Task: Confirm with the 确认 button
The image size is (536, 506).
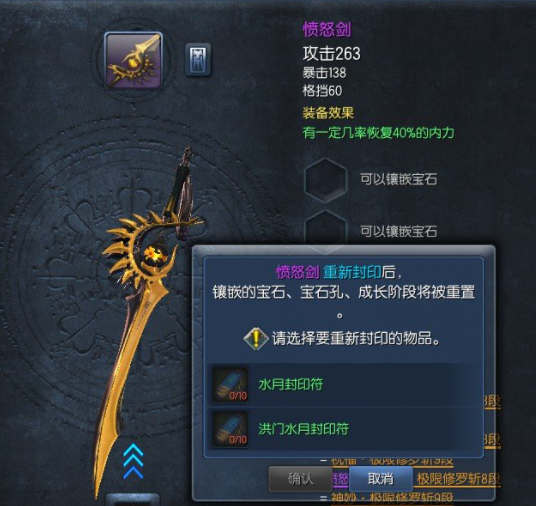Action: (300, 479)
